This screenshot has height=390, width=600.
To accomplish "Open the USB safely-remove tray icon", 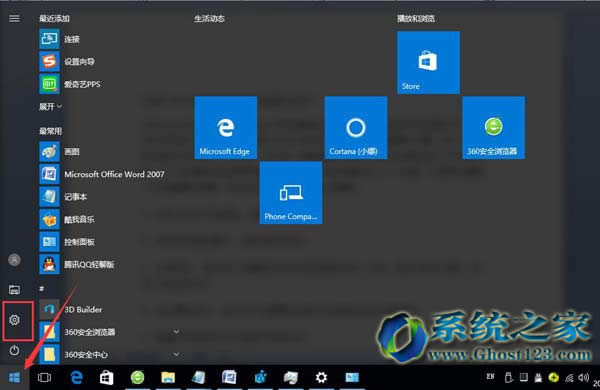I will [509, 378].
